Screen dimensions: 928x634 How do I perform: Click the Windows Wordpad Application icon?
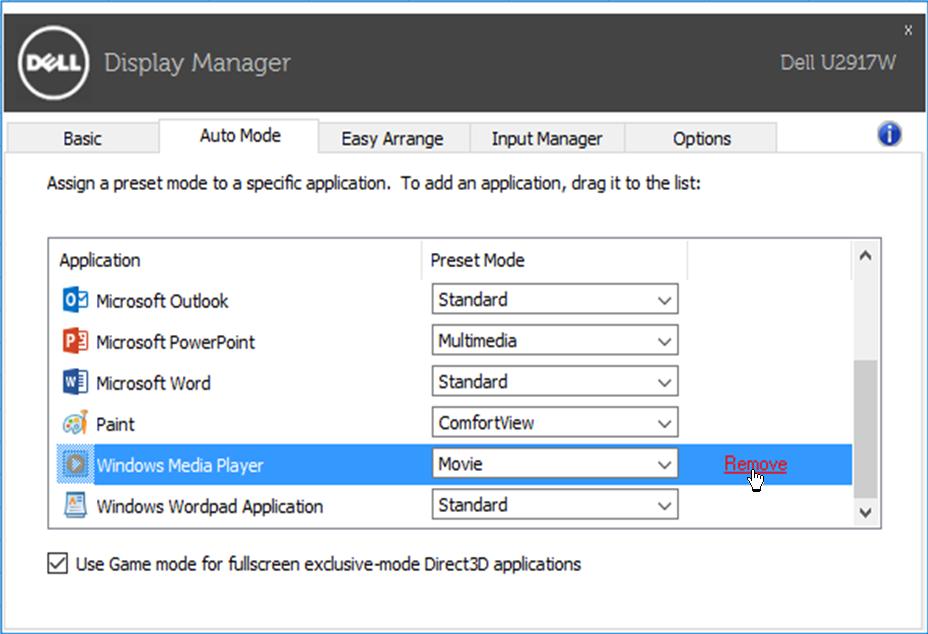(75, 506)
